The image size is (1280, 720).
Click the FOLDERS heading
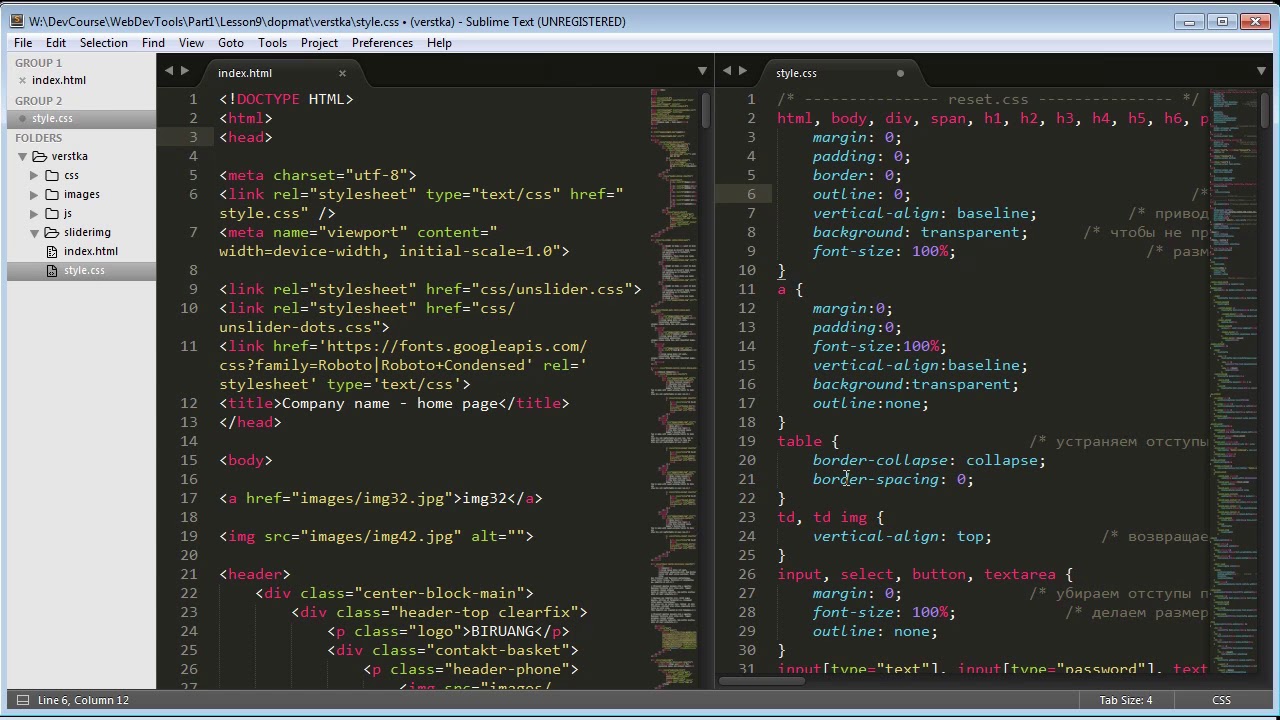tap(38, 138)
